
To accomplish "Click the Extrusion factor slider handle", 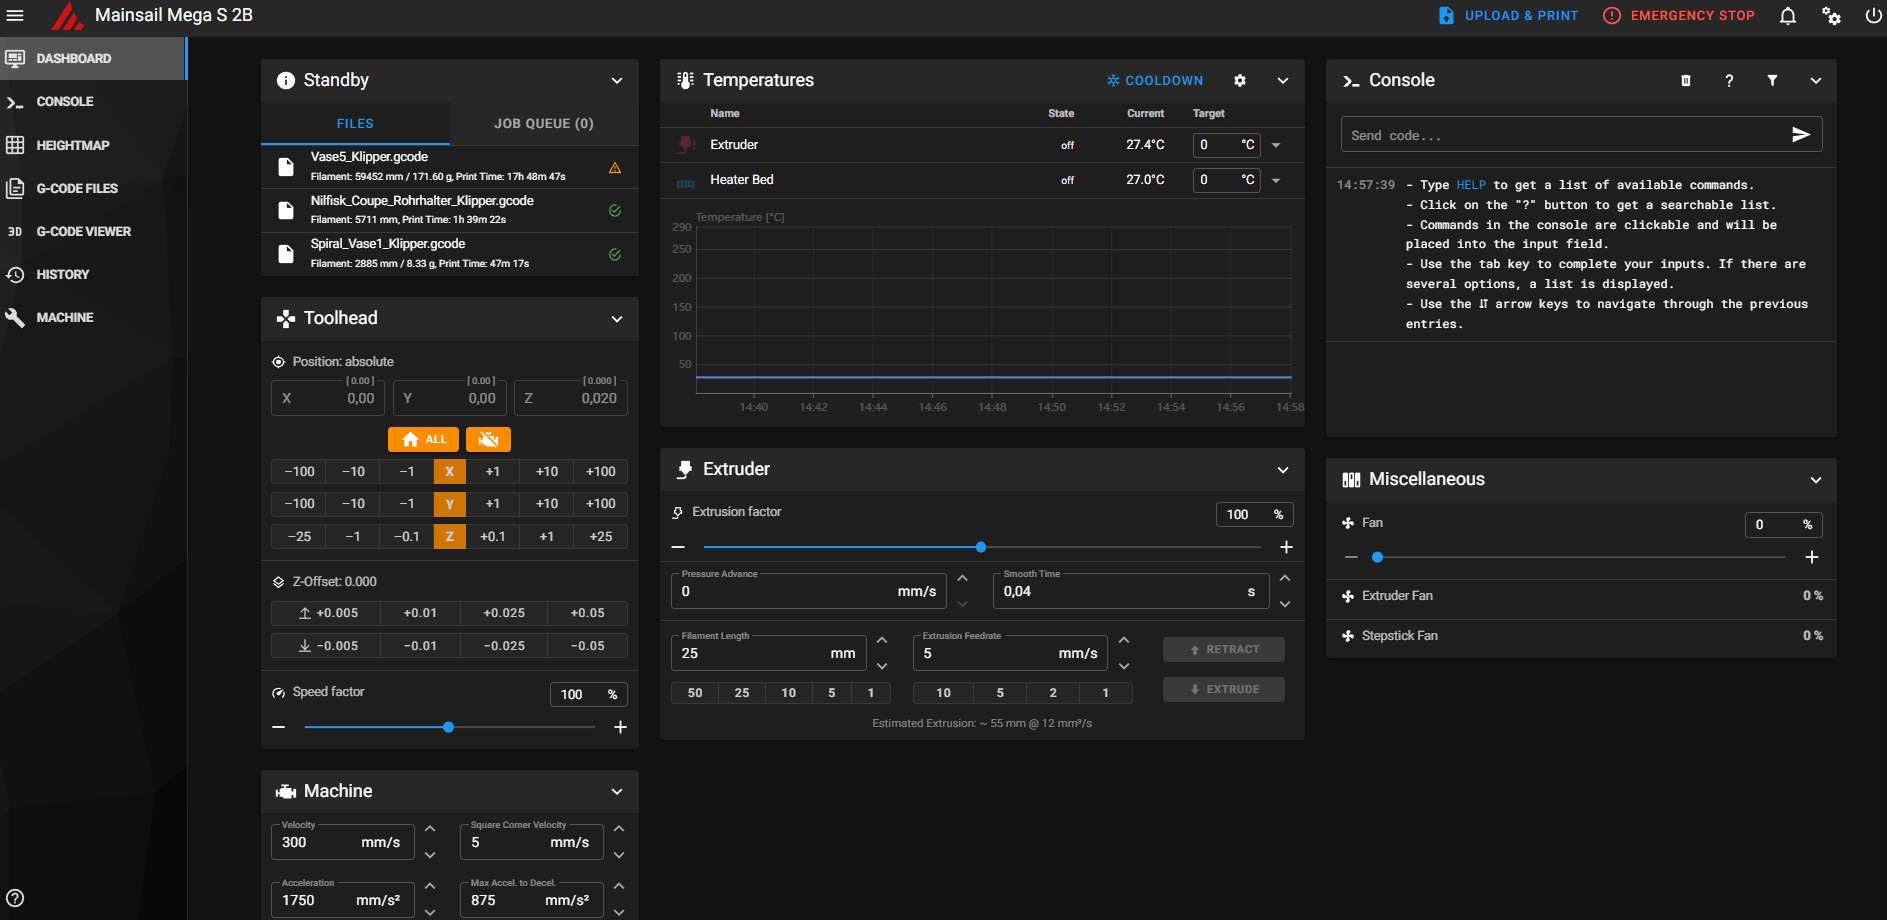I will (981, 547).
